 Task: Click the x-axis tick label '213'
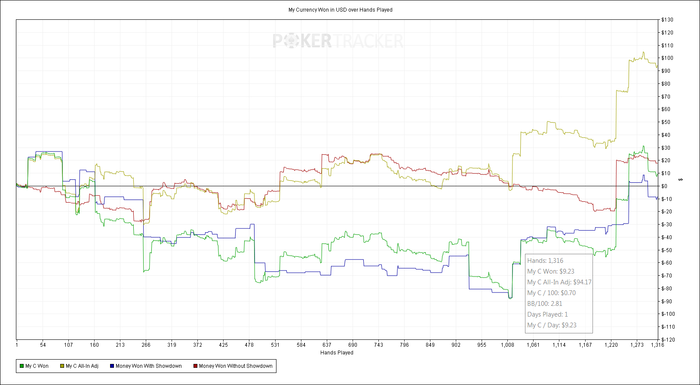(x=120, y=345)
